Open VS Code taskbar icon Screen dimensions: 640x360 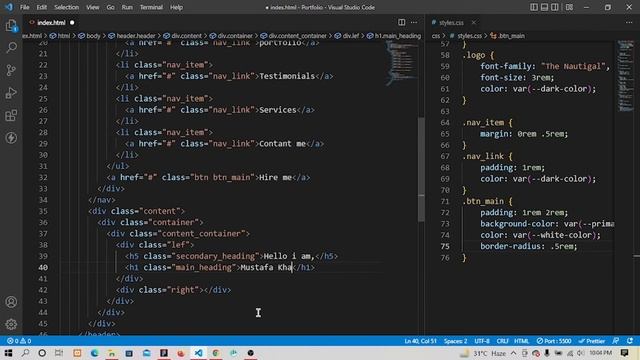(198, 353)
